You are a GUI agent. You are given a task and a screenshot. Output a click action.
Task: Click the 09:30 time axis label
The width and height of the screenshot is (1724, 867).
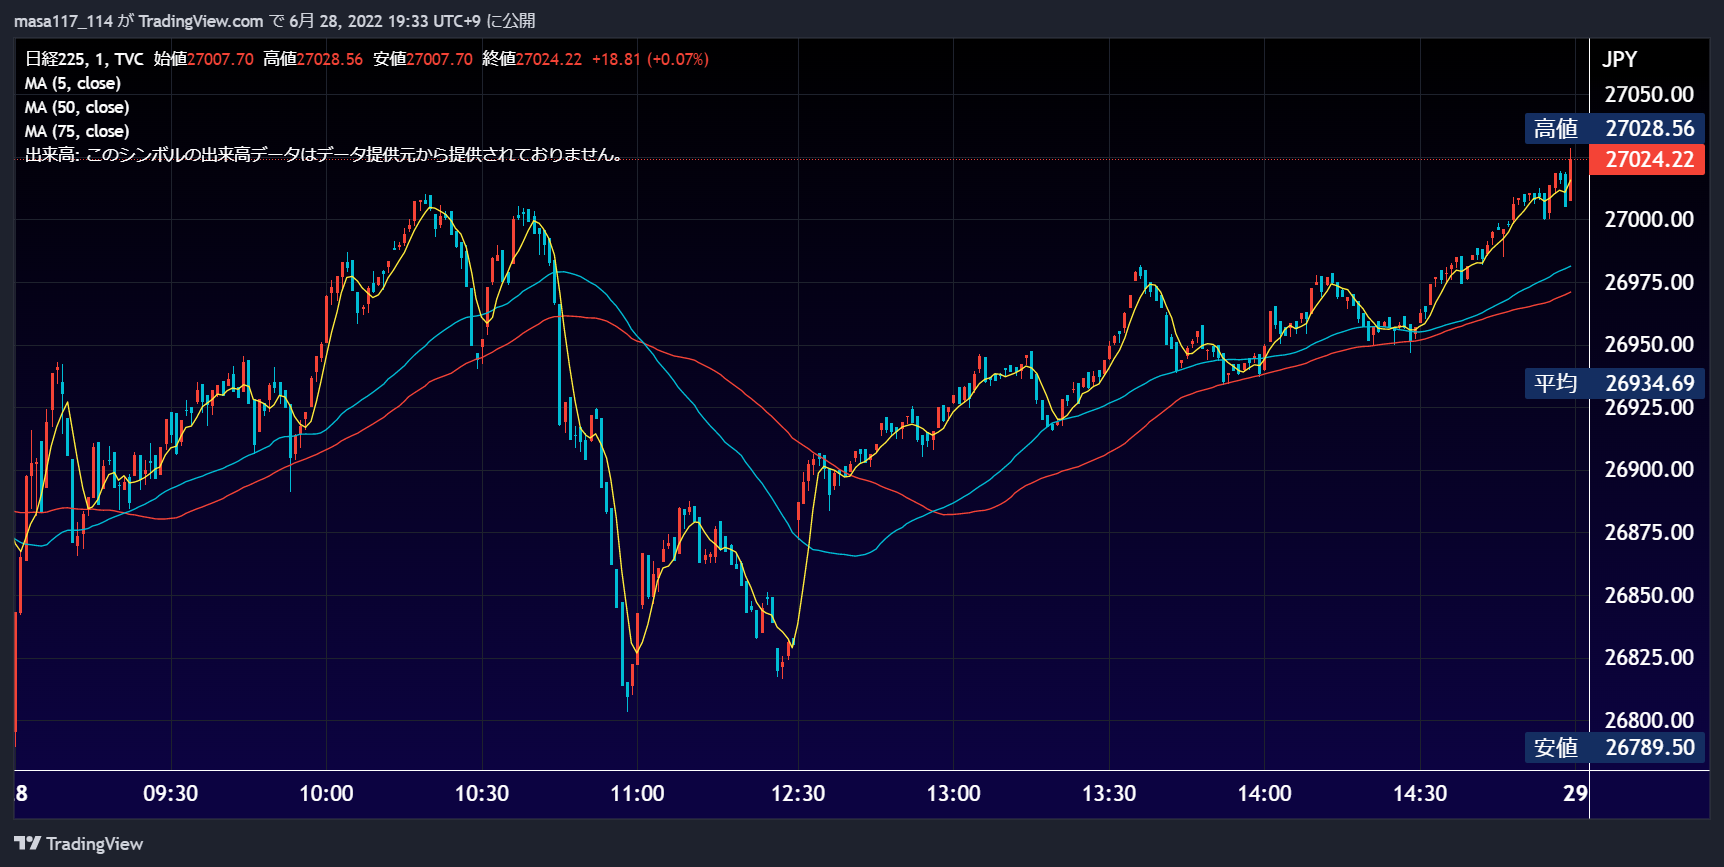[171, 793]
